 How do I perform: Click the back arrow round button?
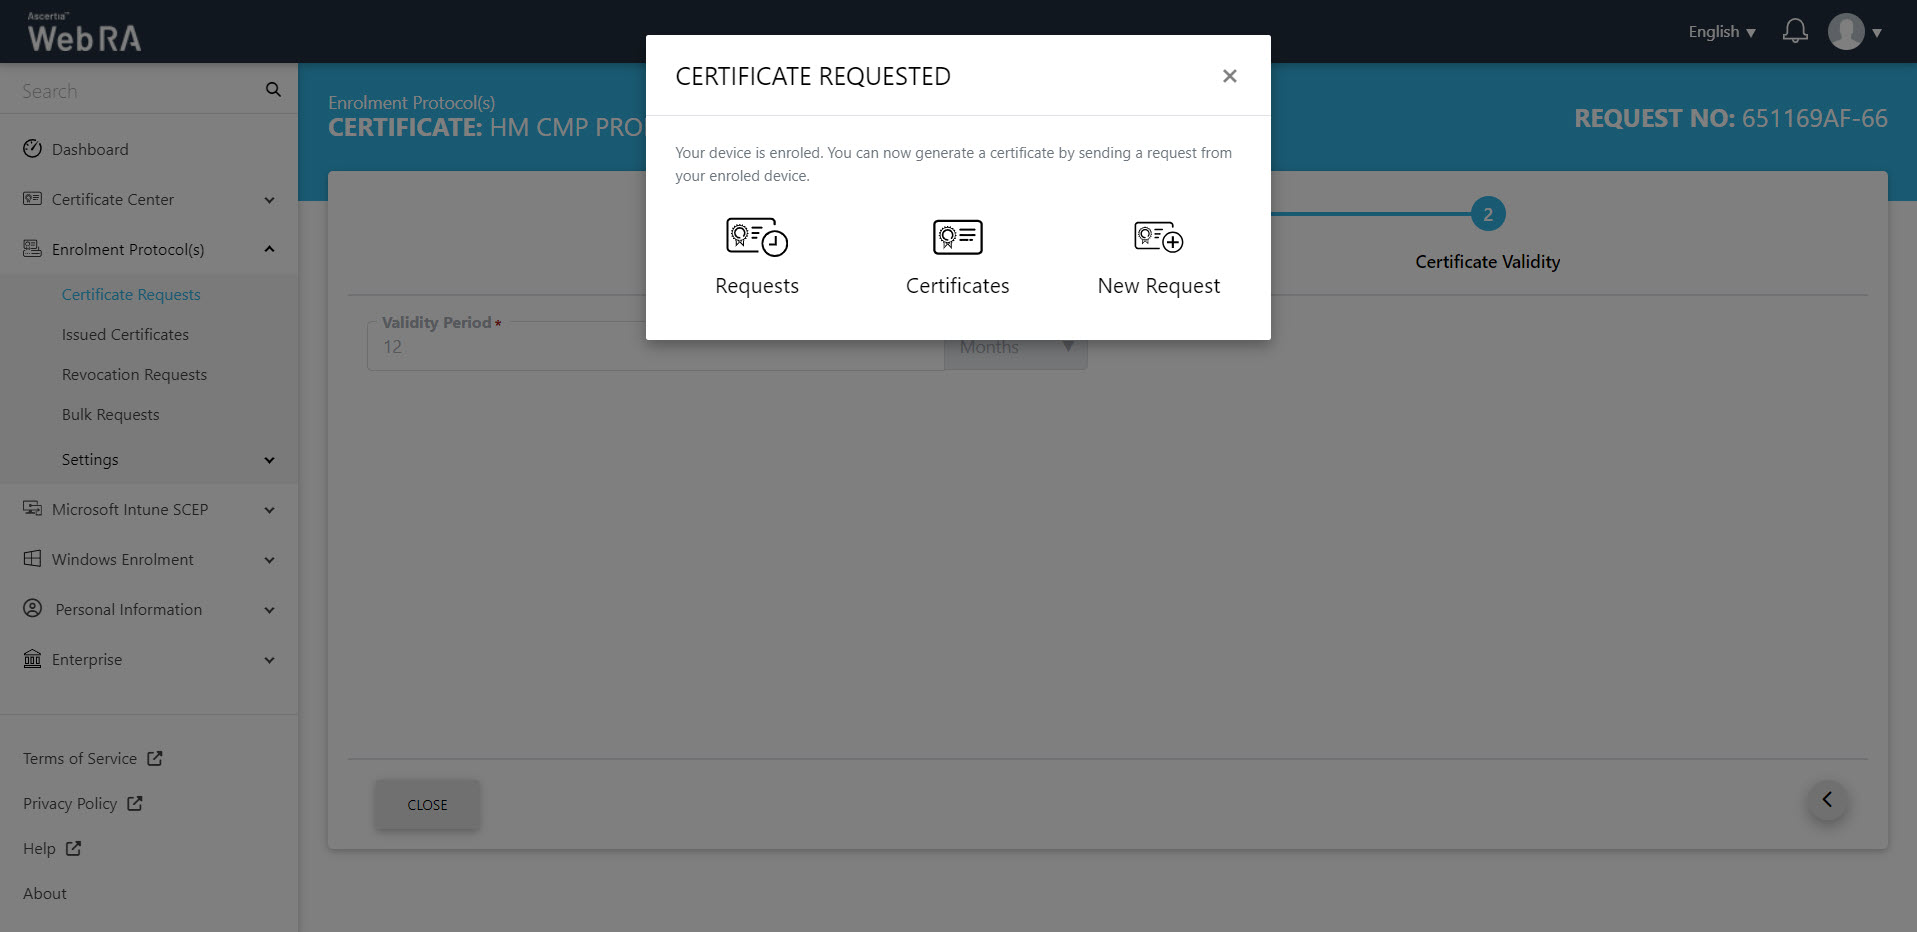(x=1827, y=800)
